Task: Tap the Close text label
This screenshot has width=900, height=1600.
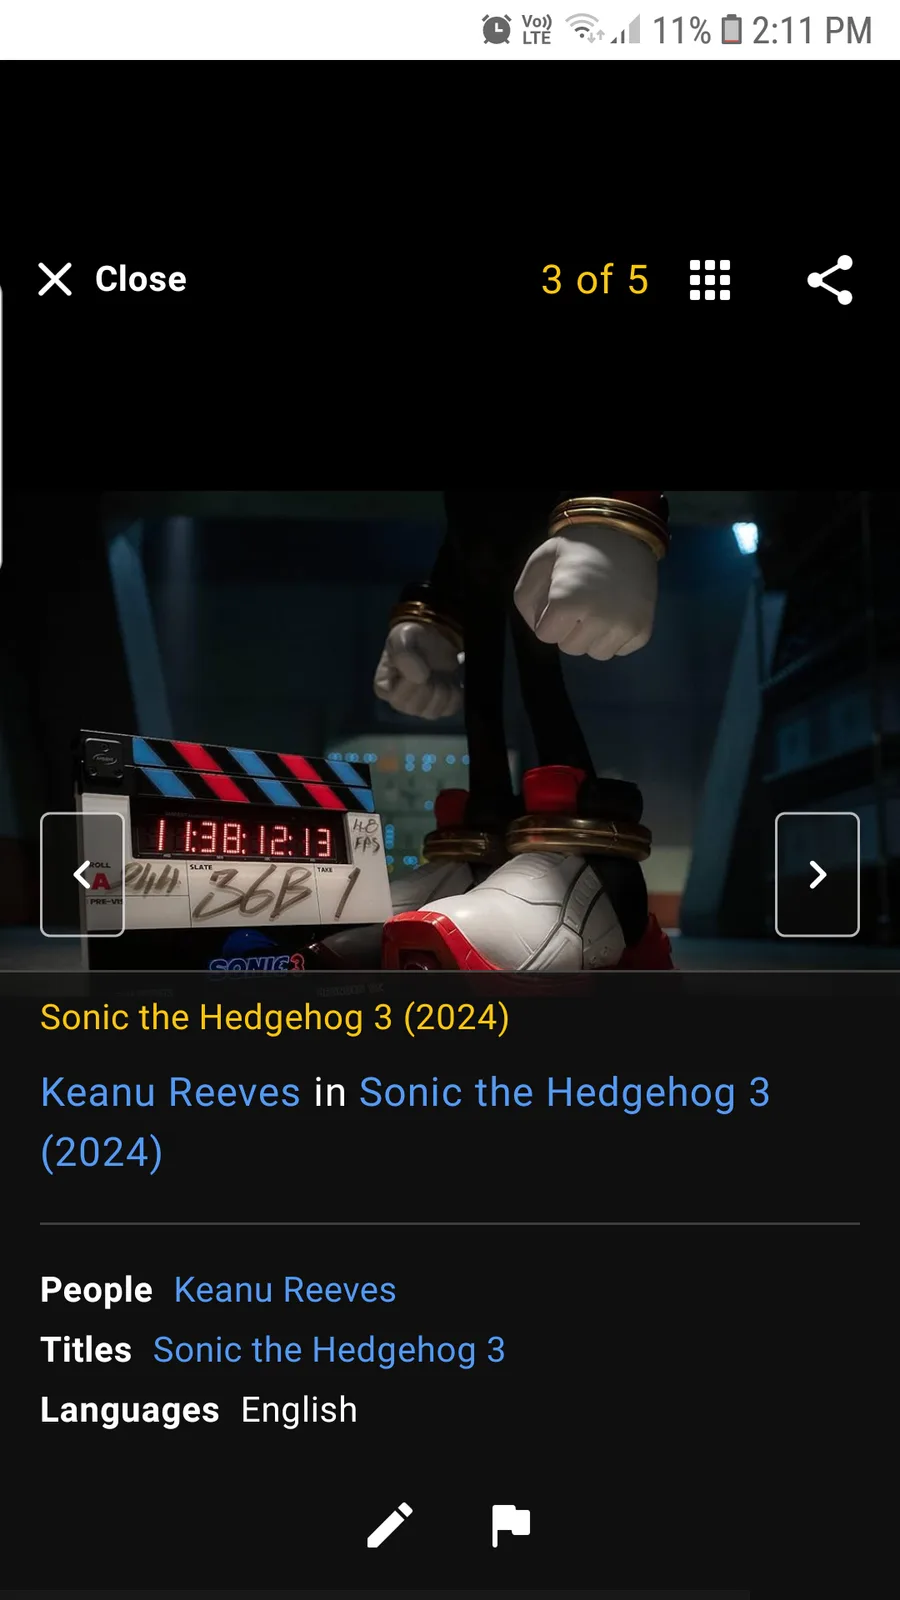Action: pyautogui.click(x=141, y=279)
